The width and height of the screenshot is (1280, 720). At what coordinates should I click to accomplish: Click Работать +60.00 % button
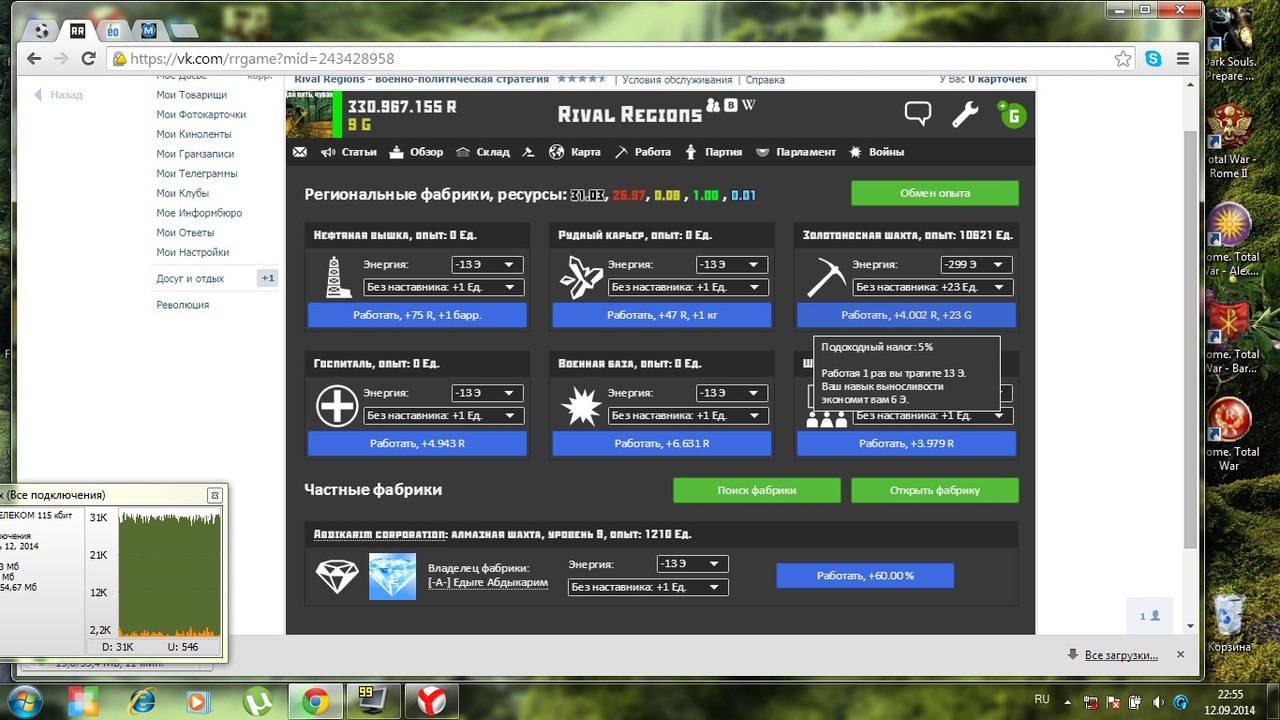point(865,576)
